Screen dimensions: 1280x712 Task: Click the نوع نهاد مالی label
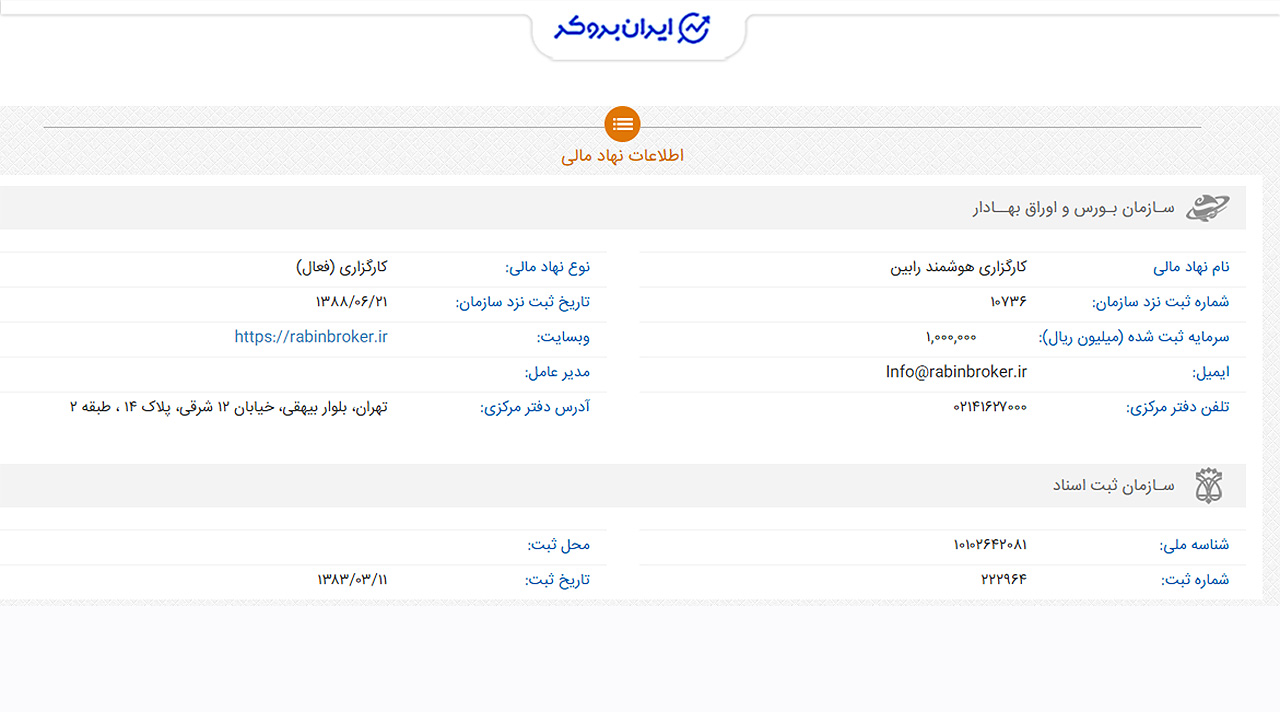(547, 268)
